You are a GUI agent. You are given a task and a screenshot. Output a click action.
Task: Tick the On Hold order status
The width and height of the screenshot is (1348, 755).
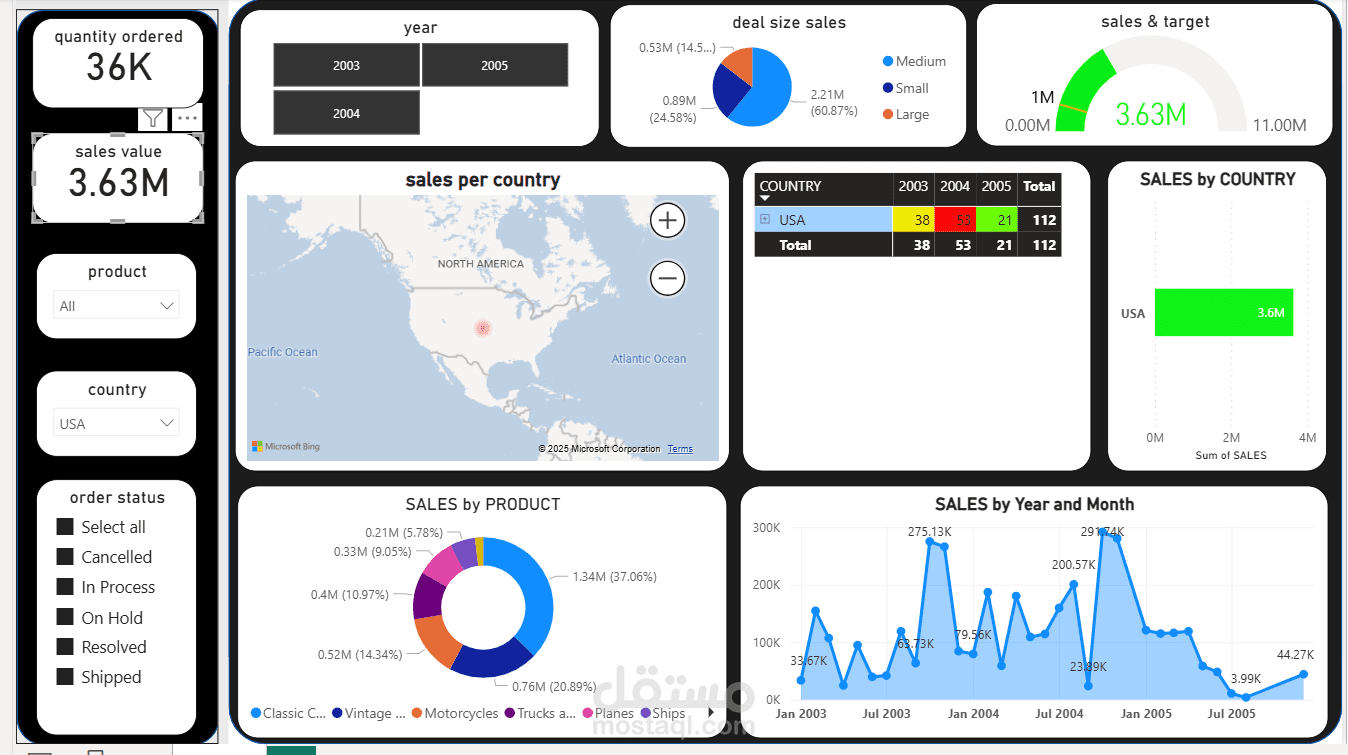[x=65, y=616]
